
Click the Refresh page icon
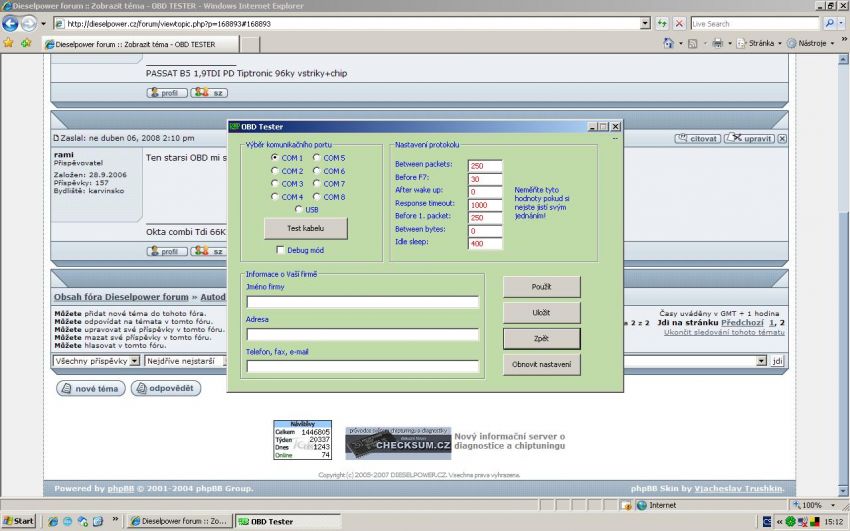point(662,23)
